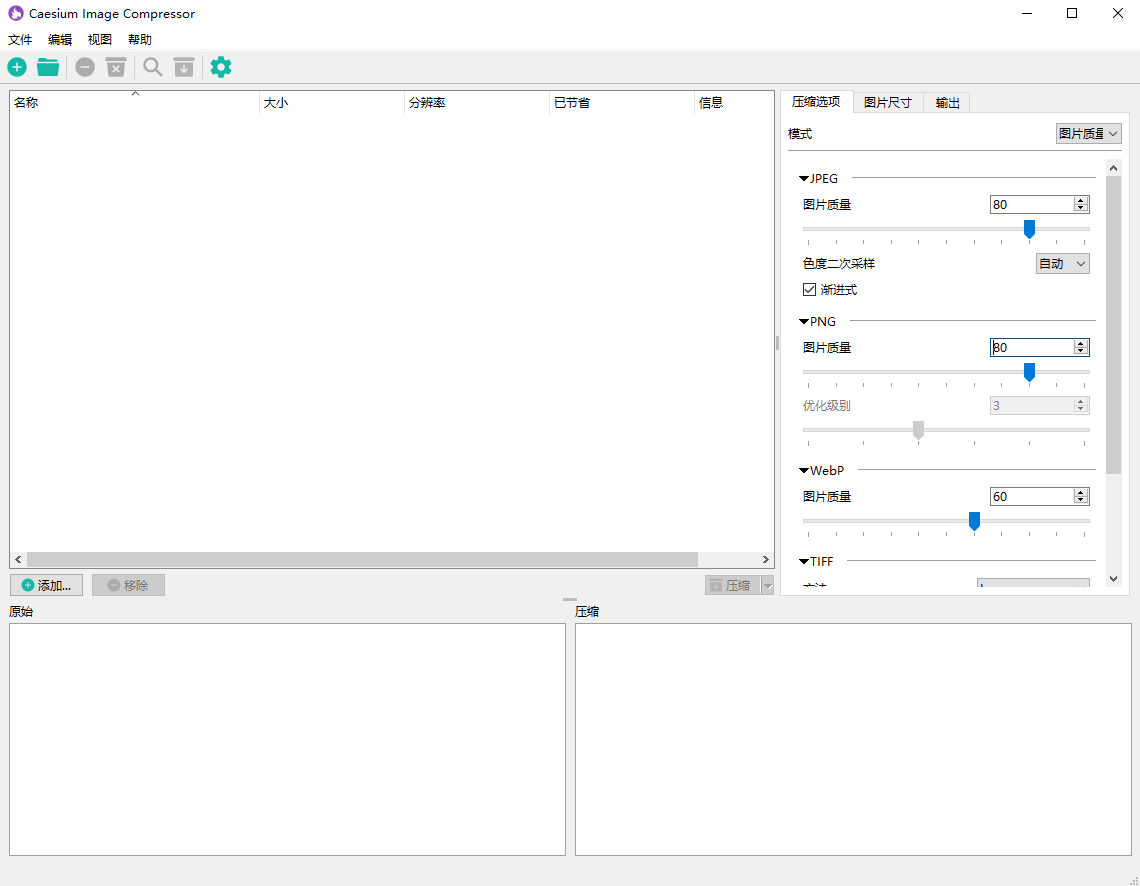This screenshot has height=886, width=1140.
Task: Switch to the 输出 tab
Action: [947, 102]
